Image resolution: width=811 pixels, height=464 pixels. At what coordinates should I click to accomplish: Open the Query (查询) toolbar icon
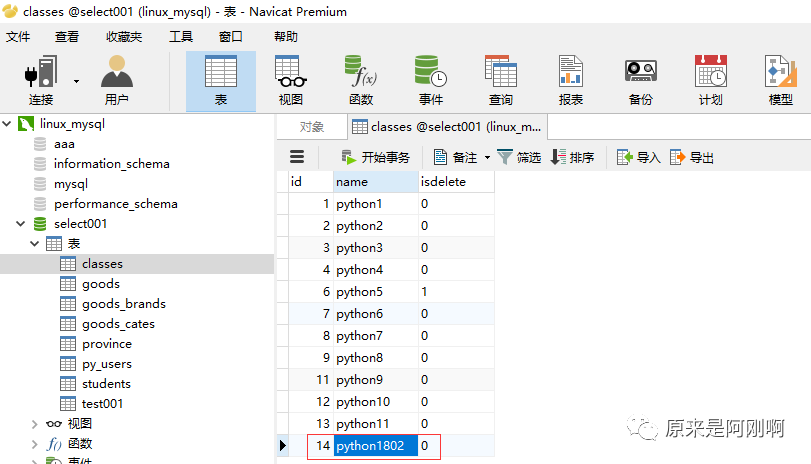pyautogui.click(x=501, y=80)
